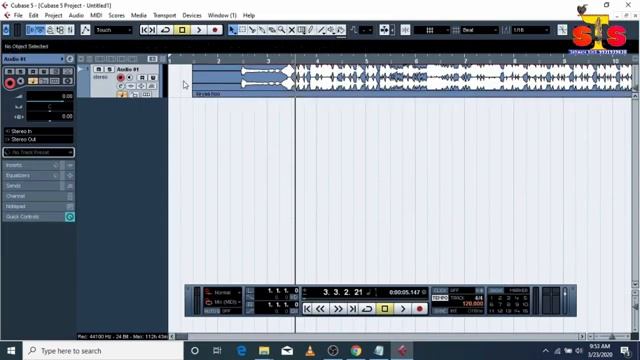
Task: Open the Transport menu
Action: pos(164,15)
